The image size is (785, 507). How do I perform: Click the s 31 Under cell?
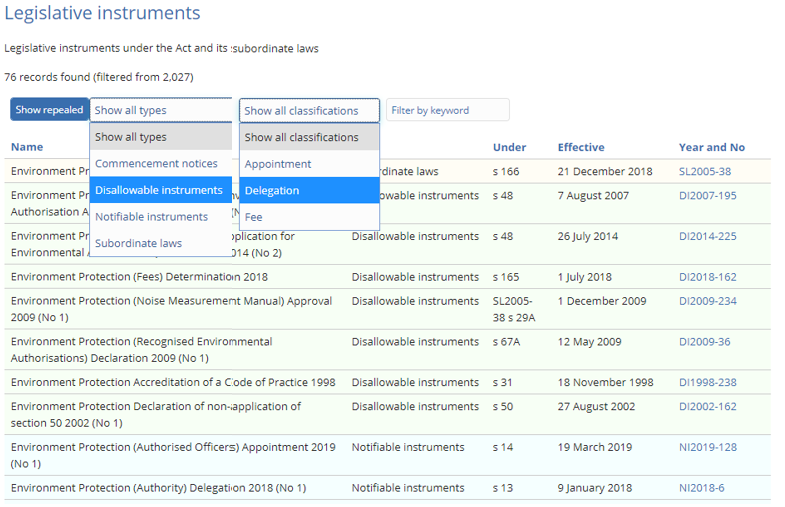click(x=502, y=382)
